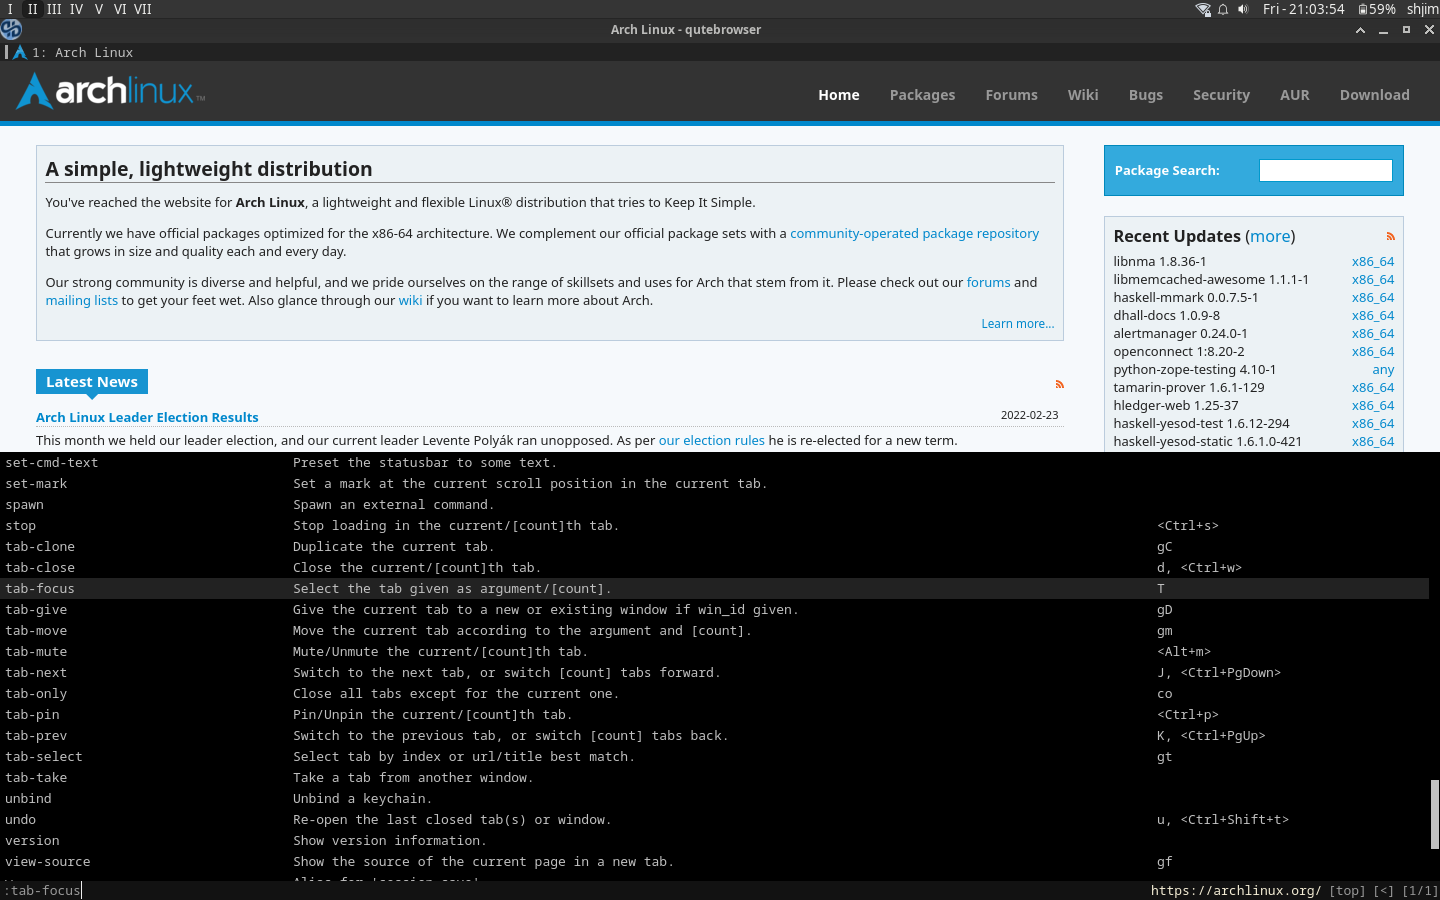
Task: Click the wifi tray icon
Action: [x=1203, y=9]
